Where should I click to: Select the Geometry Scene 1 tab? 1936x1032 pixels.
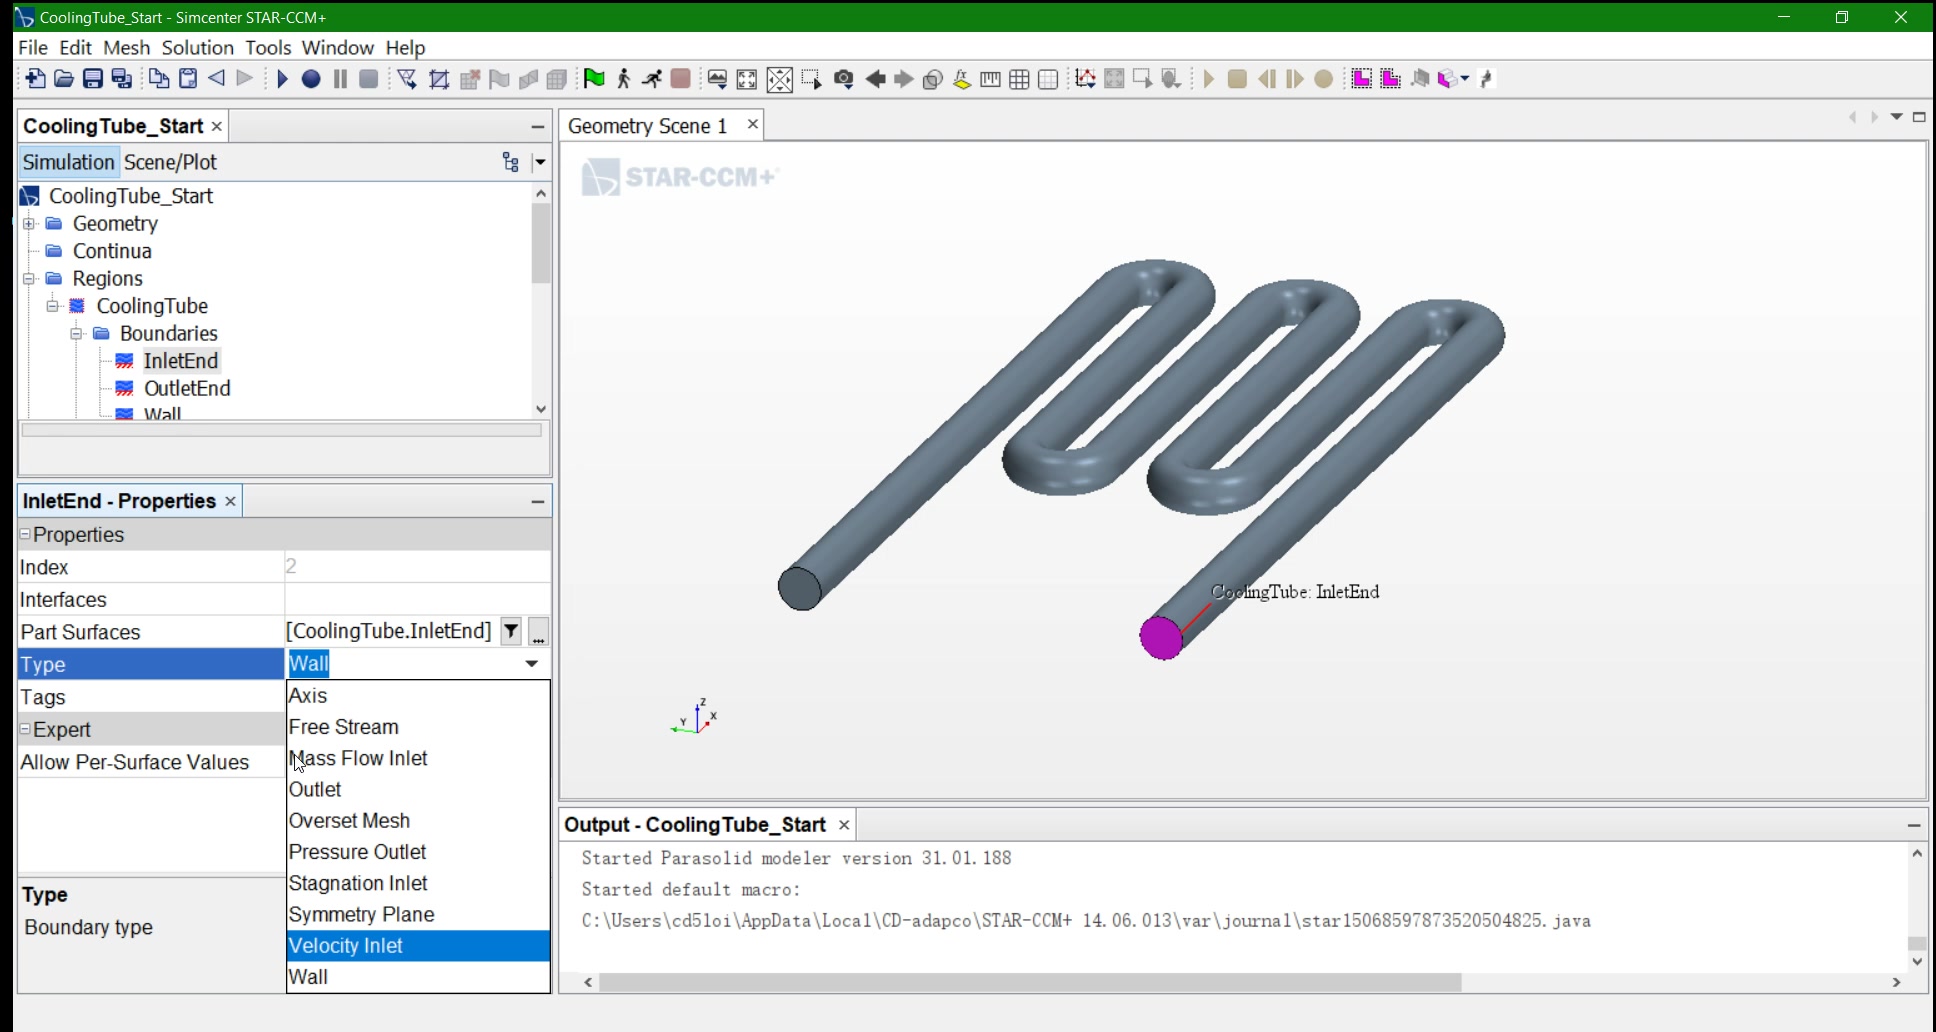coord(647,126)
